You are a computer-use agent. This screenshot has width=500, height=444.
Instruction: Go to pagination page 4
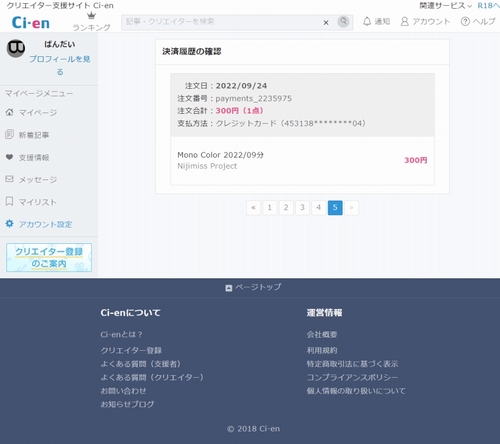click(x=319, y=208)
